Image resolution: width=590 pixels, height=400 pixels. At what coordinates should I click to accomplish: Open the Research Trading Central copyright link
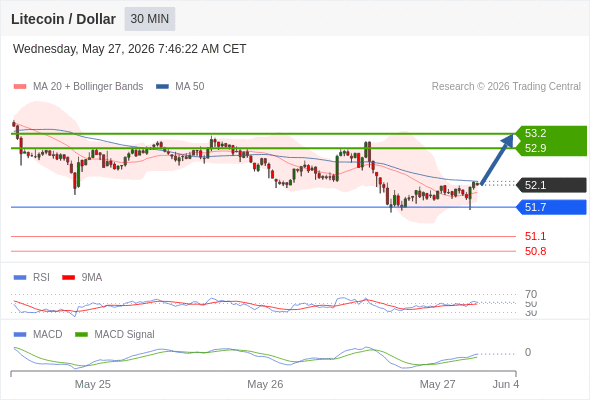506,87
